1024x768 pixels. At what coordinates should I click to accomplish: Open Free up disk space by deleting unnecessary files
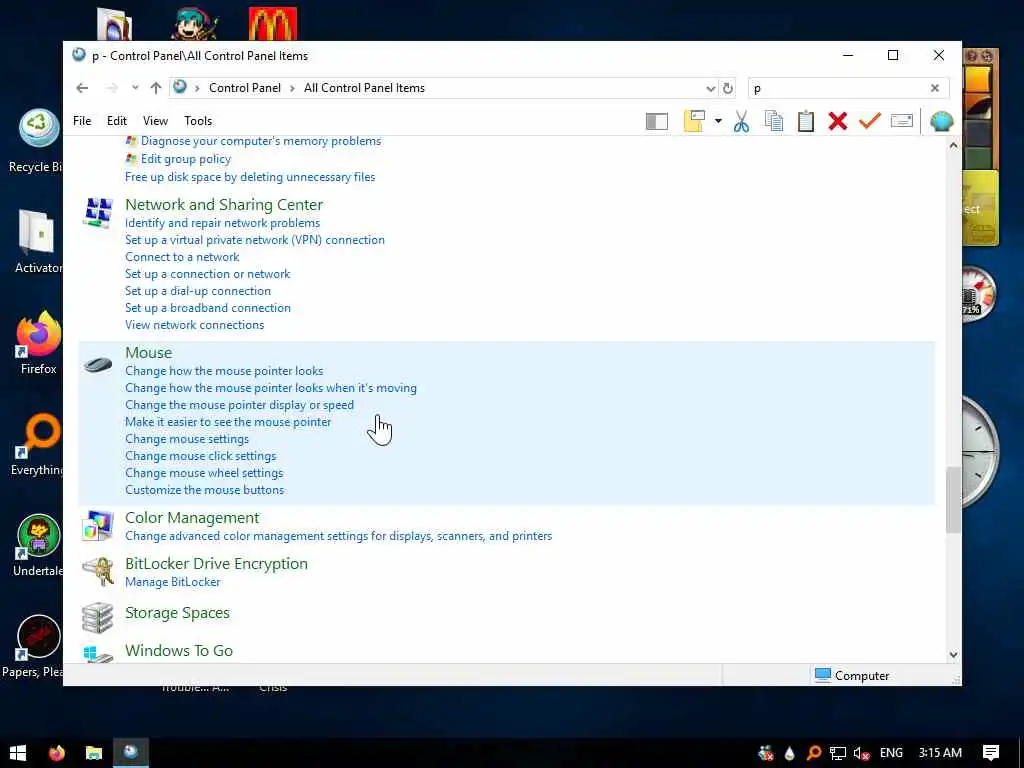coord(250,177)
